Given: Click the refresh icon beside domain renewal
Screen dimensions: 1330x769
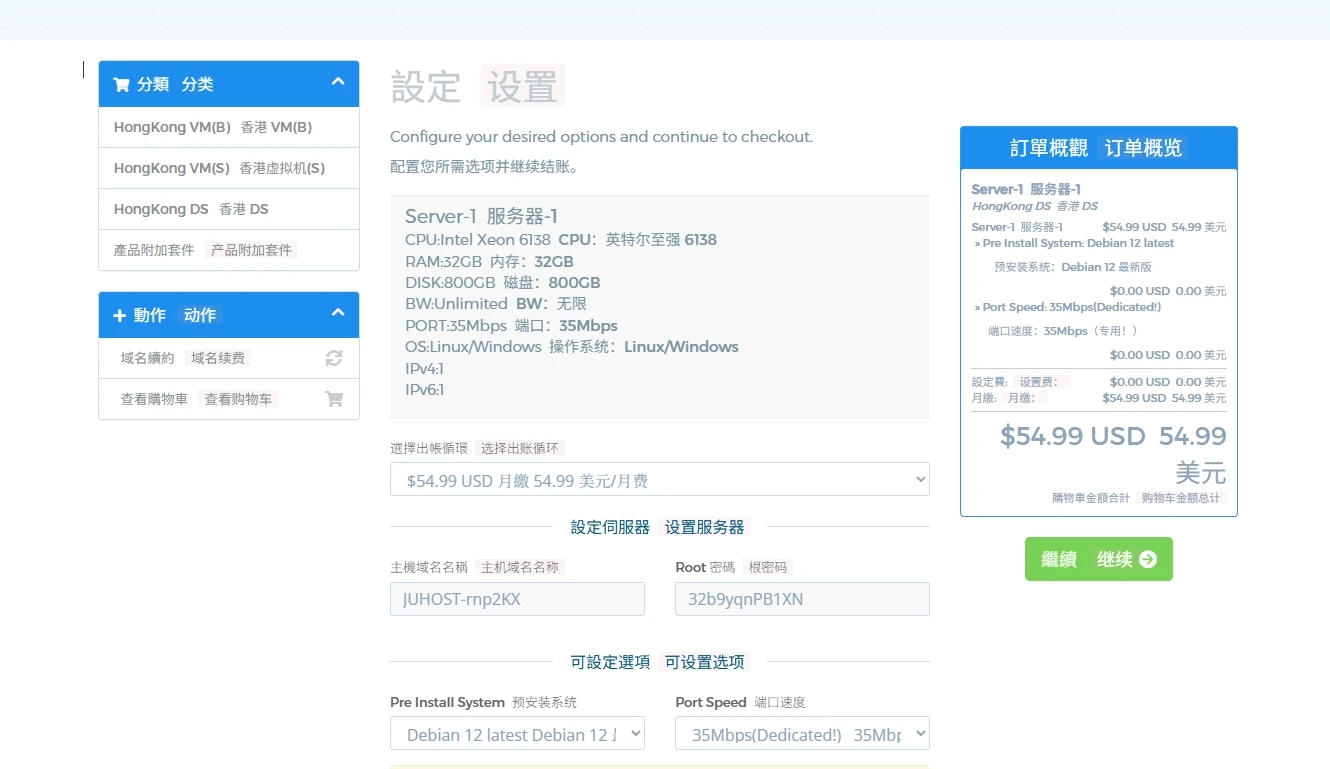Looking at the screenshot, I should click(x=334, y=358).
